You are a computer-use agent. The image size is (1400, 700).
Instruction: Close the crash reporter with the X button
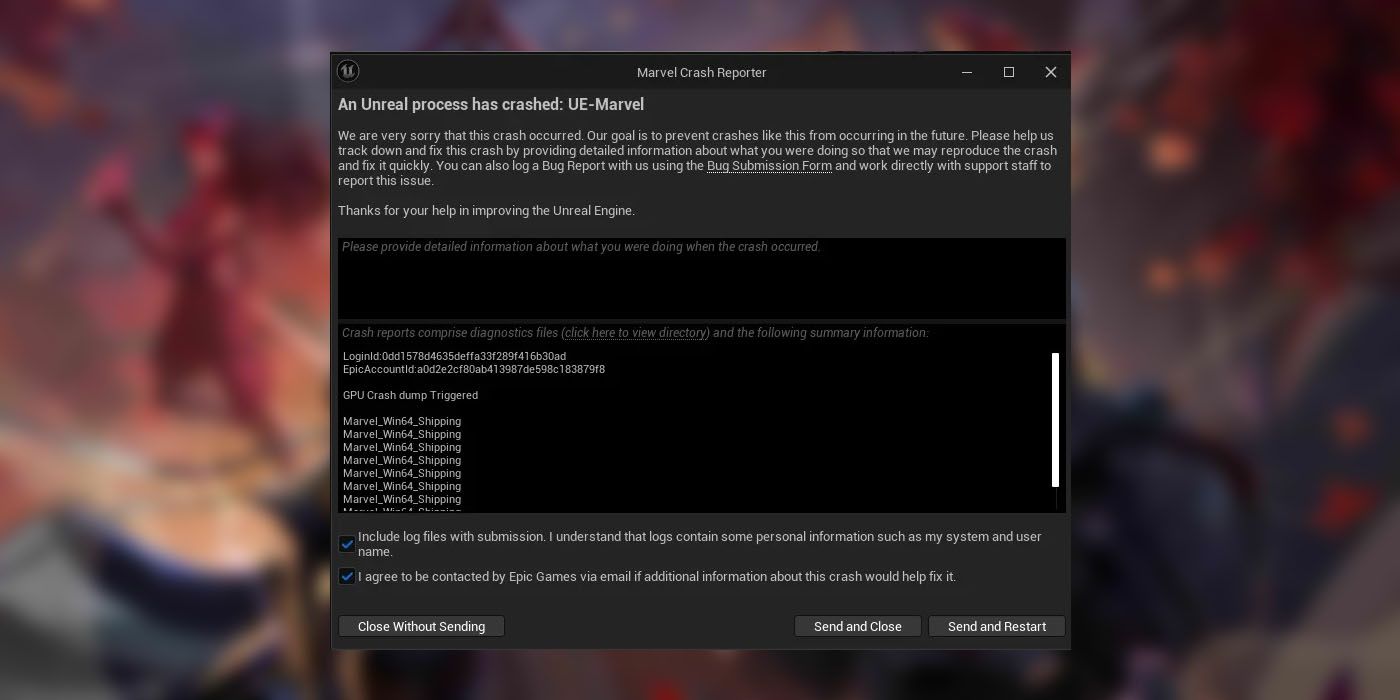(x=1050, y=72)
